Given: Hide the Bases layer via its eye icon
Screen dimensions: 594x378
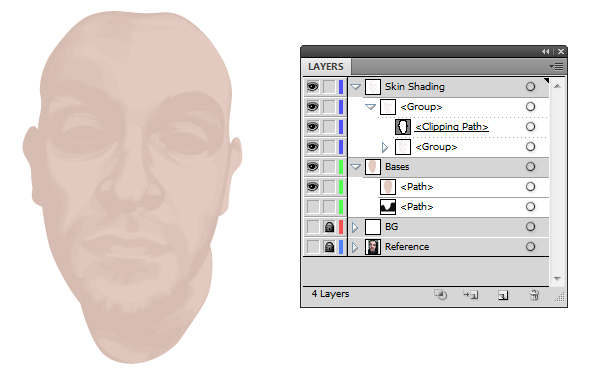Looking at the screenshot, I should (x=313, y=167).
